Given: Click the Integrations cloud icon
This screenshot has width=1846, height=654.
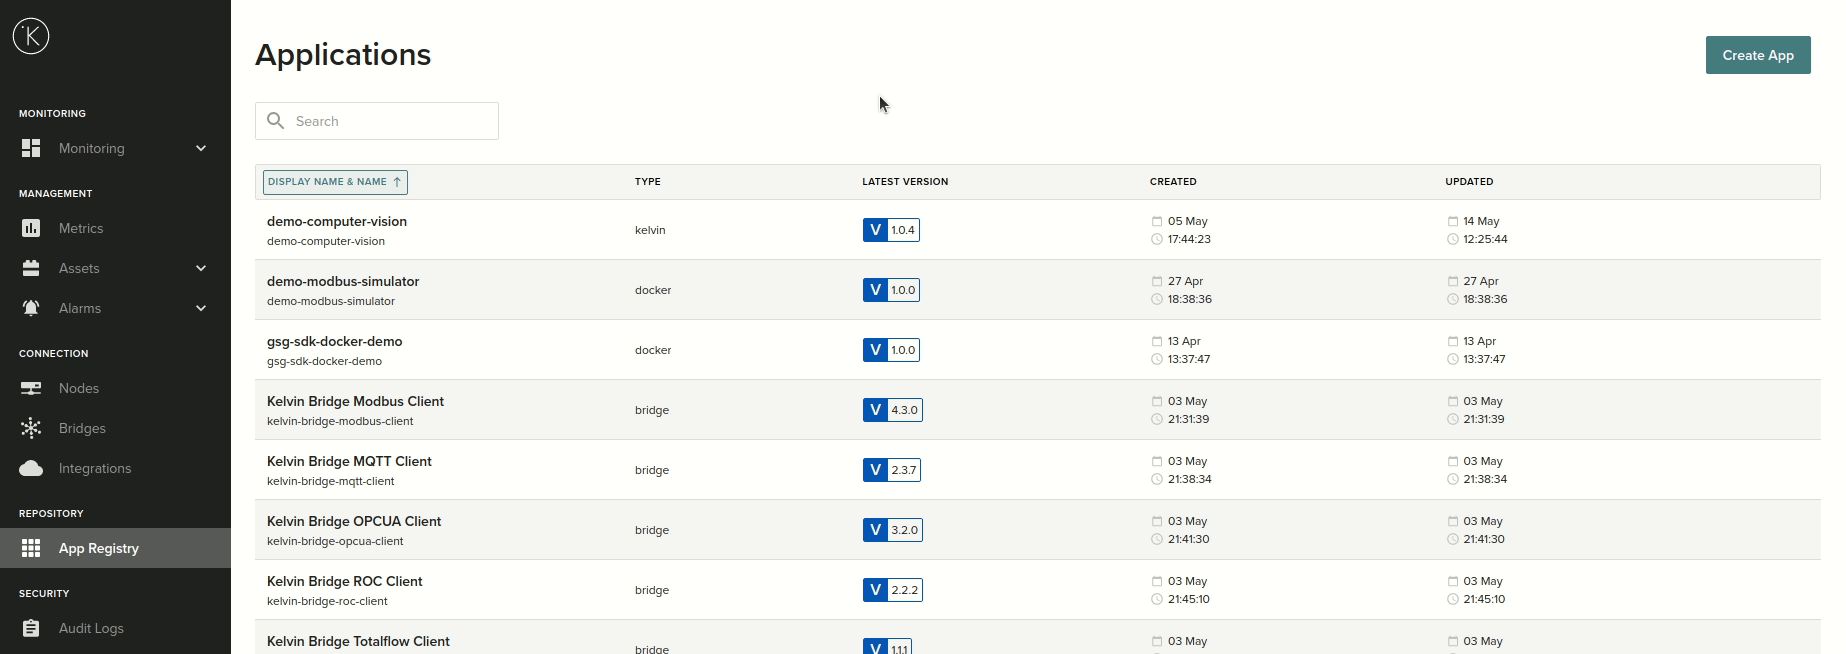Looking at the screenshot, I should [x=31, y=468].
